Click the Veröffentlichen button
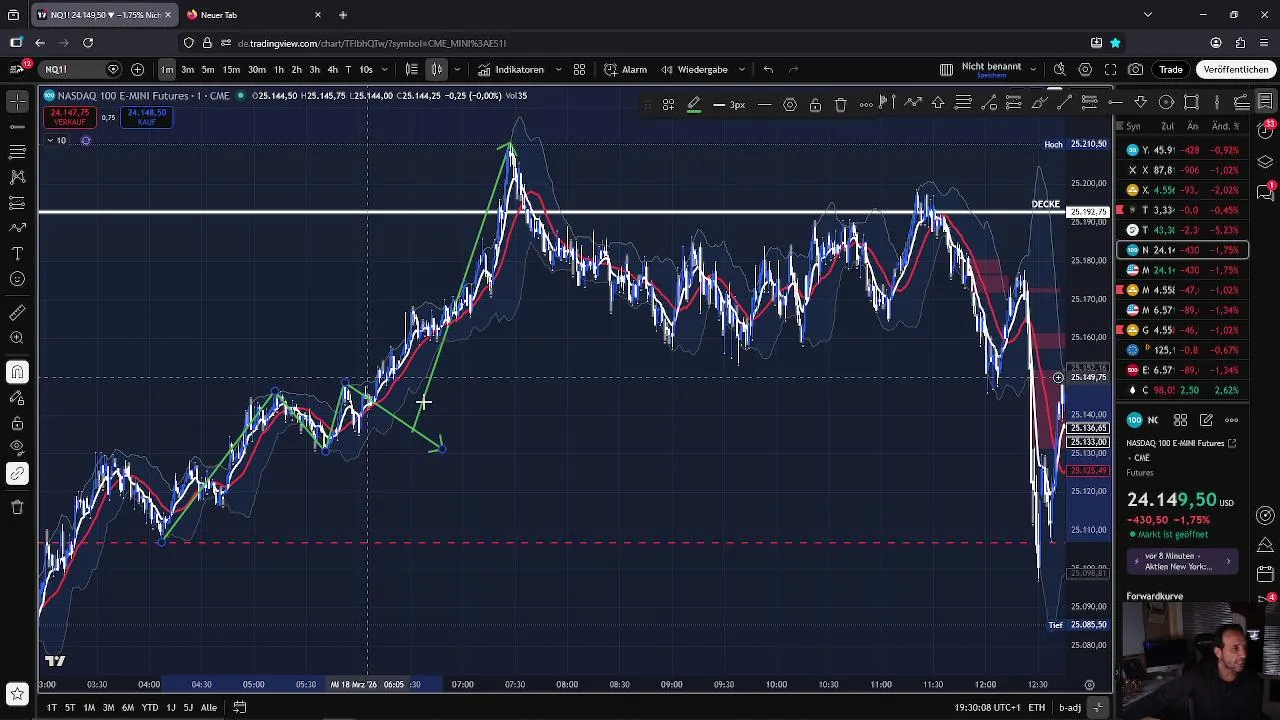Image resolution: width=1280 pixels, height=720 pixels. coord(1236,69)
